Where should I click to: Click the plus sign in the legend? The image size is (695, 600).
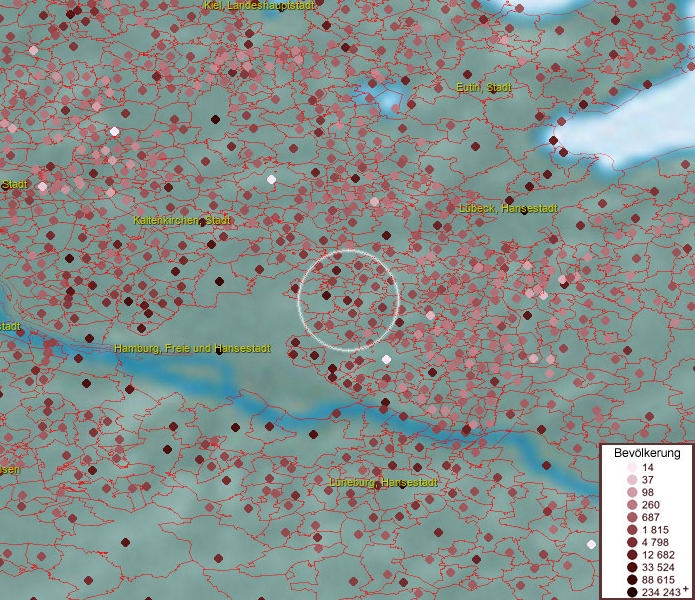click(686, 589)
